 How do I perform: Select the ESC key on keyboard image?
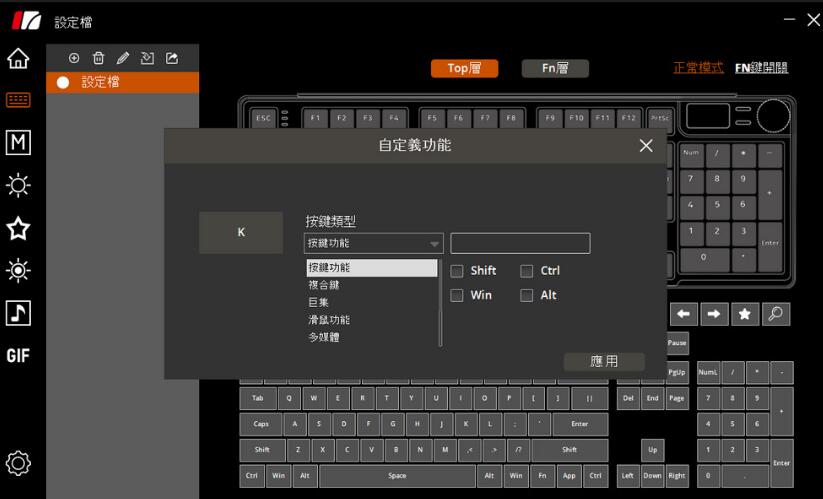(263, 118)
